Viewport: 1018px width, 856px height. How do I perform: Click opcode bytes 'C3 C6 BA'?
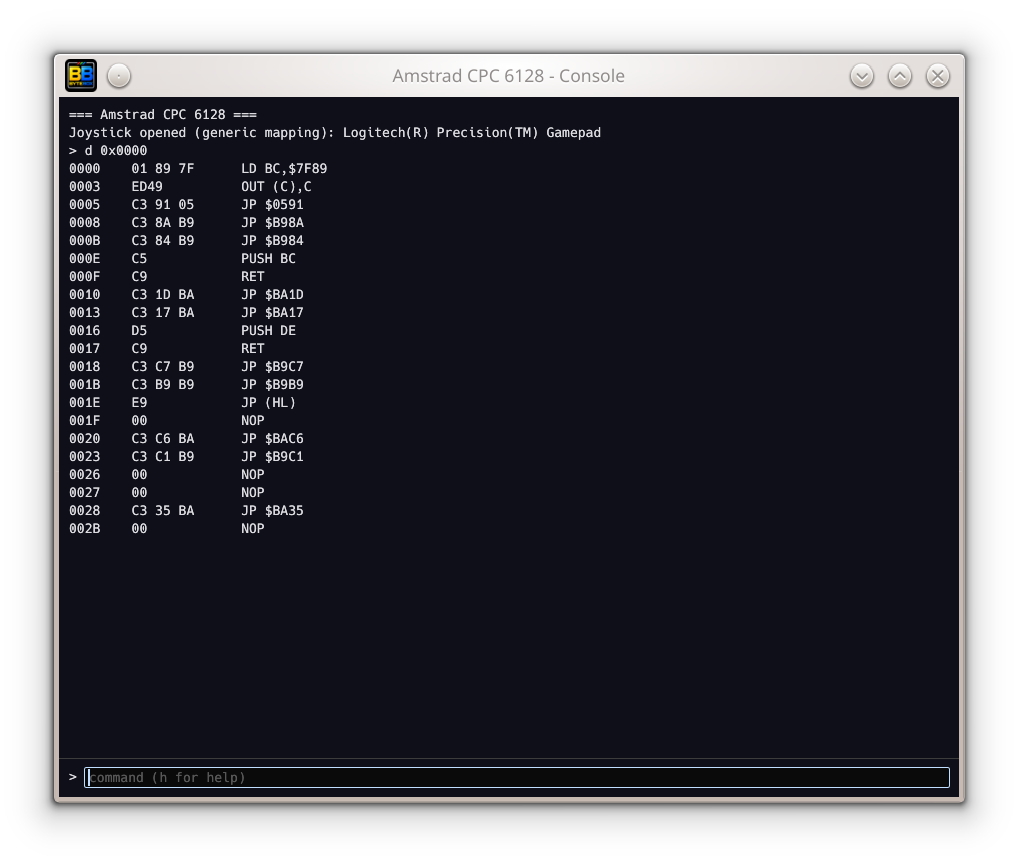click(x=163, y=439)
